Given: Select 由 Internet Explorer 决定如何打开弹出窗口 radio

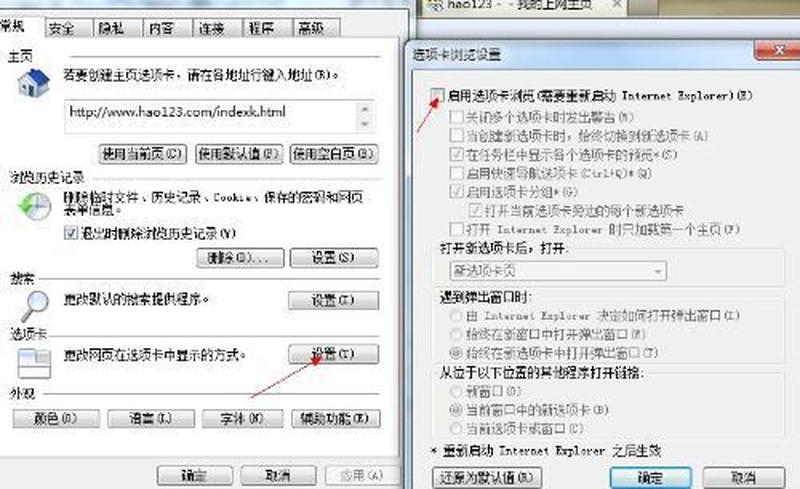Looking at the screenshot, I should pos(456,316).
